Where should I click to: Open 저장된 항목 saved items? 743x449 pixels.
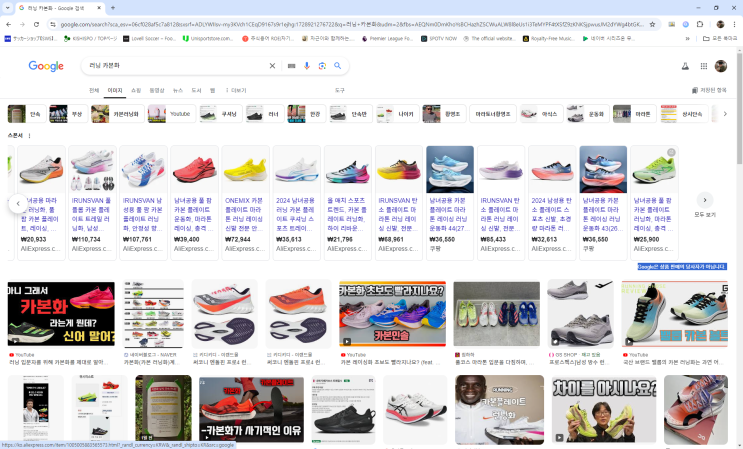pyautogui.click(x=709, y=90)
